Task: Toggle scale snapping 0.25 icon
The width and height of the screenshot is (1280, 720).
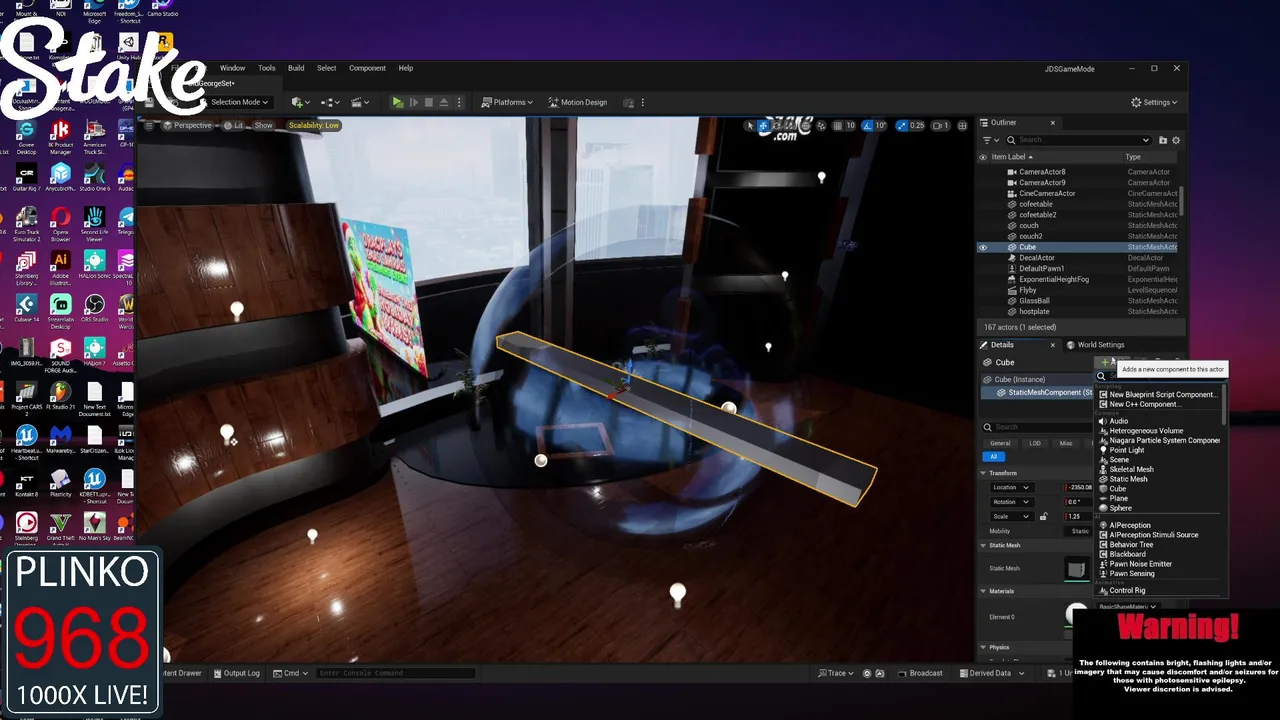Action: [x=902, y=125]
